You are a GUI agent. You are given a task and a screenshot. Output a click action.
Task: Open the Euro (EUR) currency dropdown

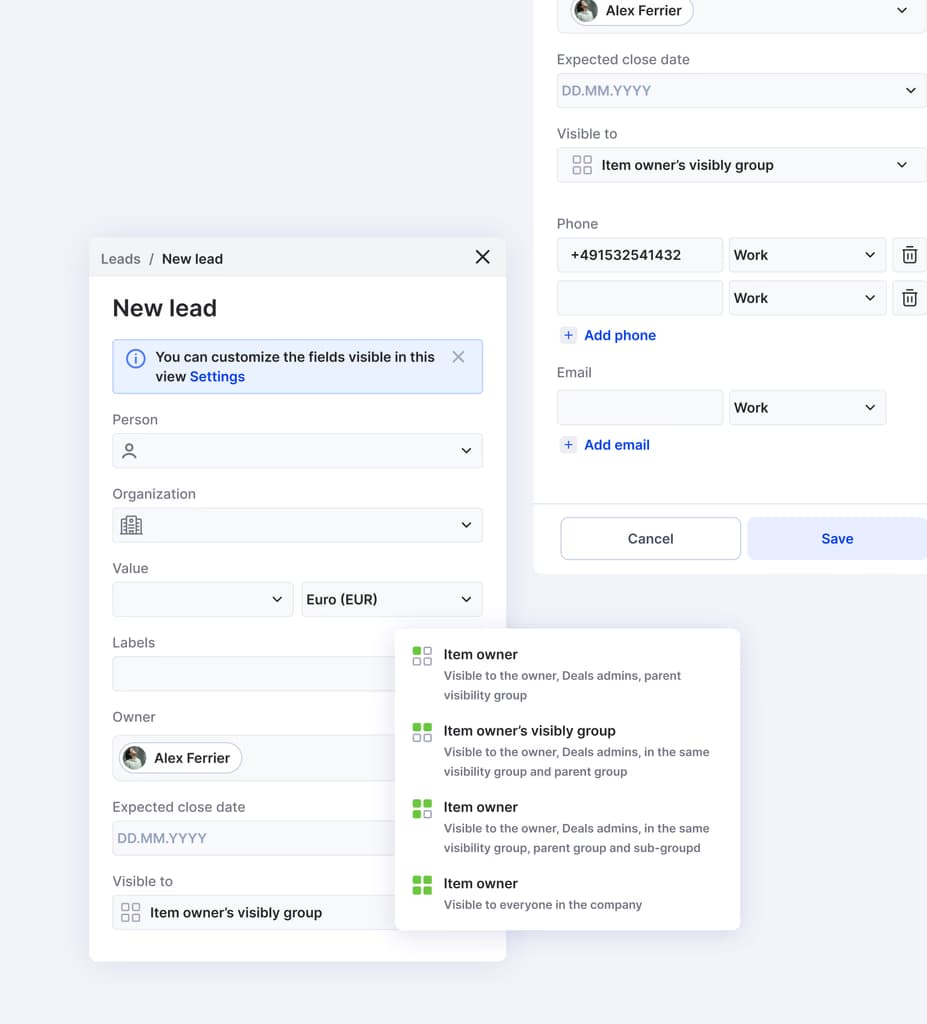391,599
